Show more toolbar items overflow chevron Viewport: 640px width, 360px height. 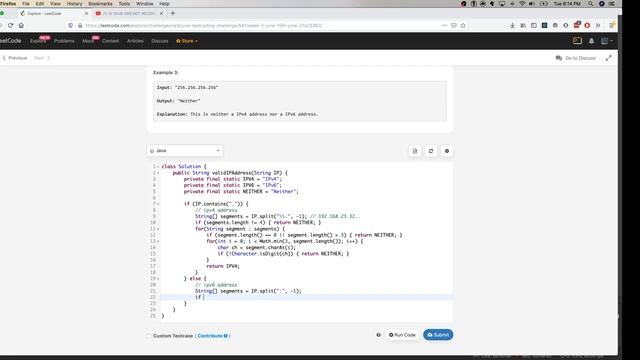coord(598,25)
